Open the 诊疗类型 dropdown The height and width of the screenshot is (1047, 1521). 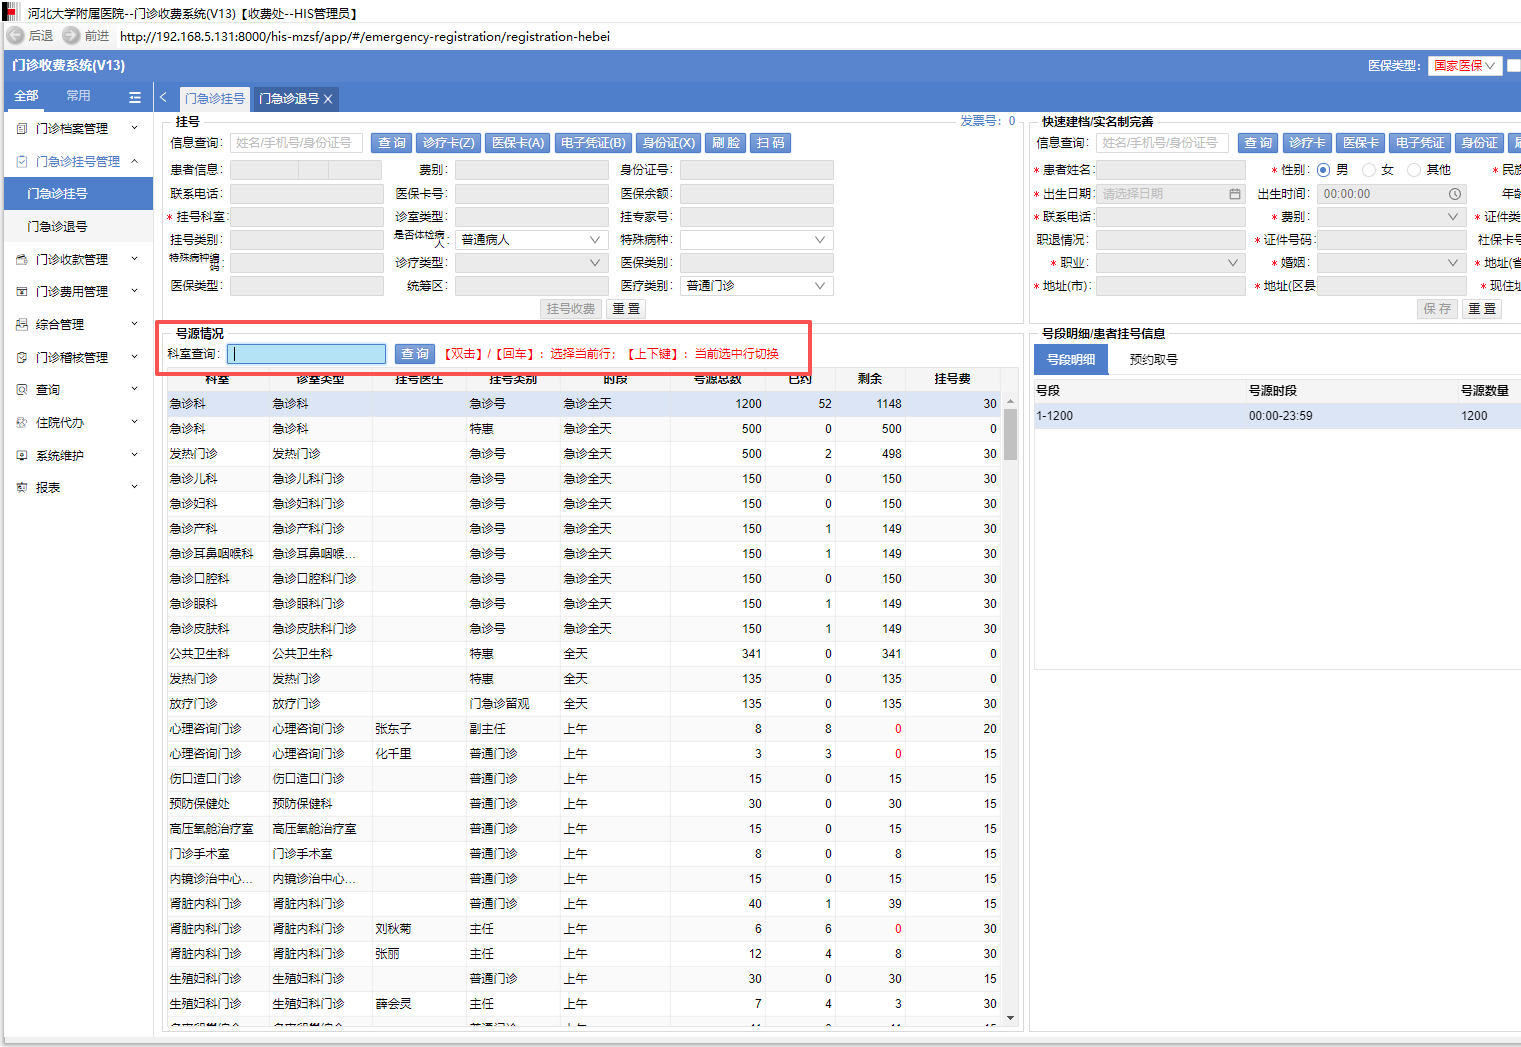[531, 263]
